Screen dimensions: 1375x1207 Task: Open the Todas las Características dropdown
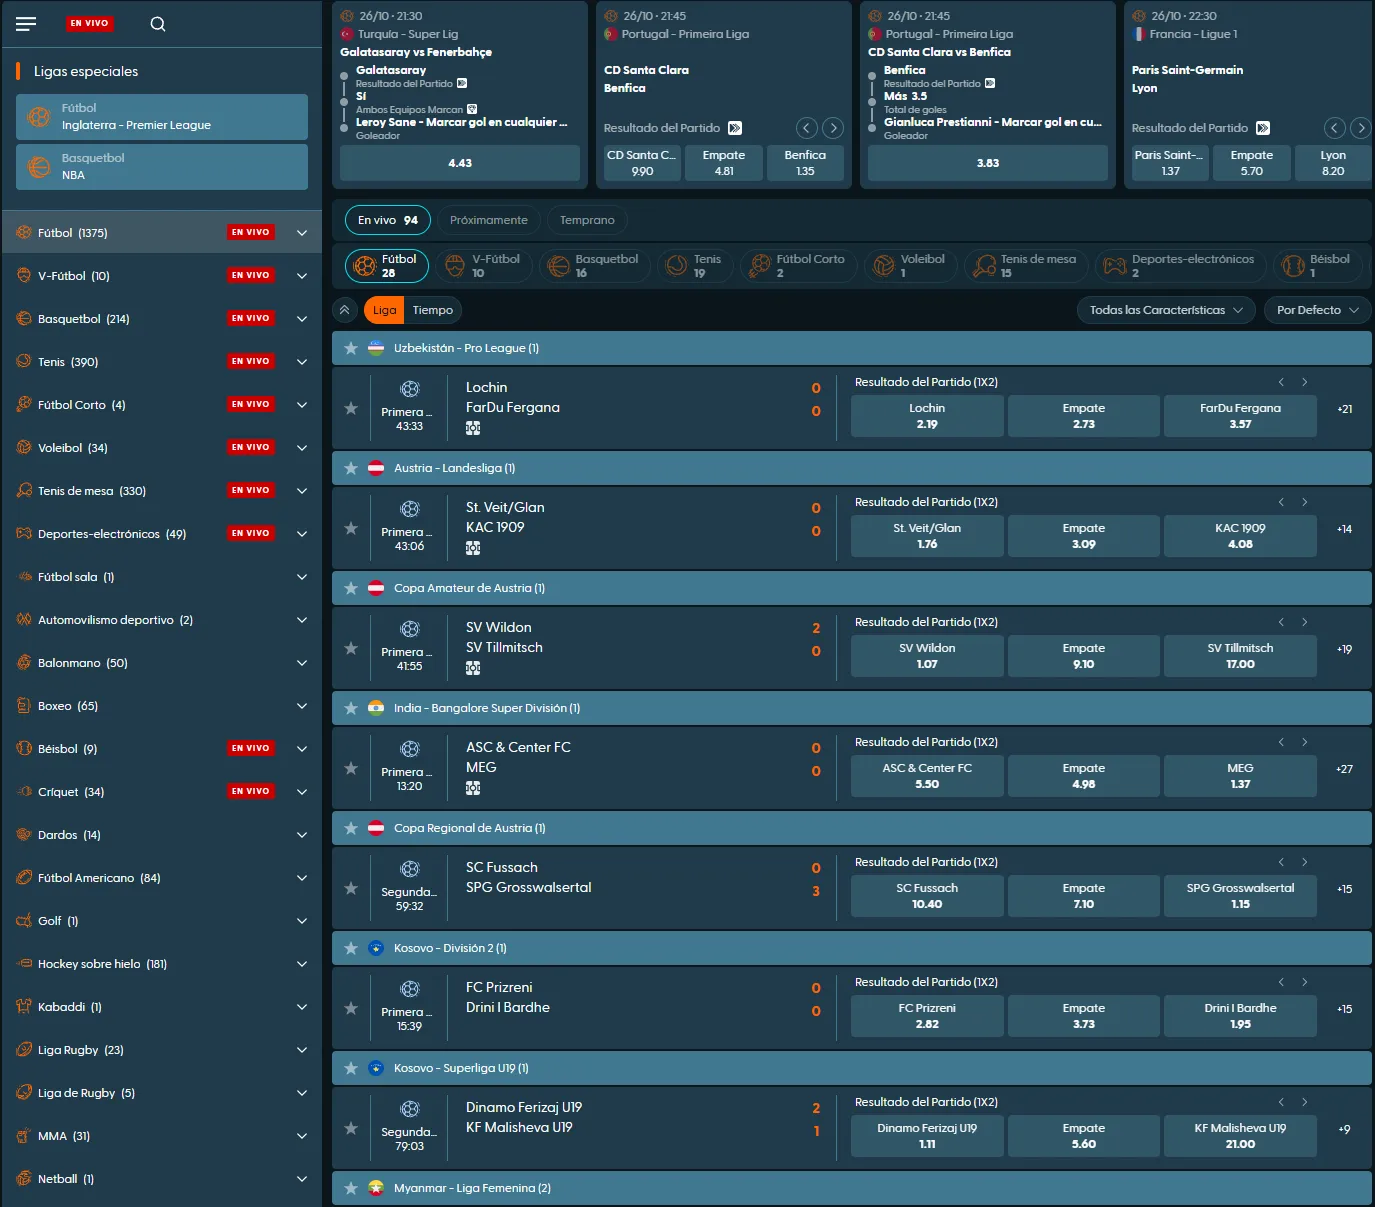(x=1166, y=310)
